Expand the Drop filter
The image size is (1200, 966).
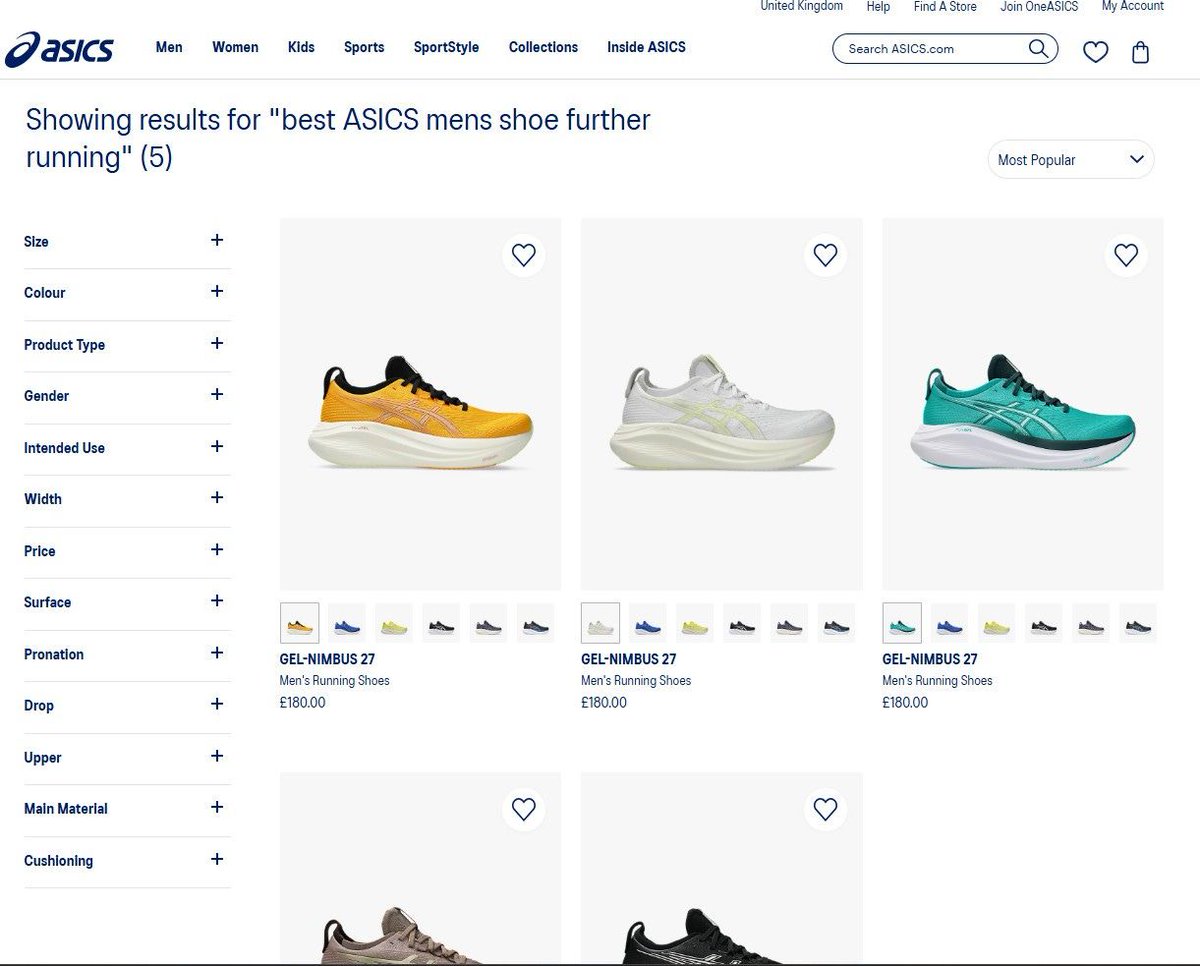coord(127,705)
